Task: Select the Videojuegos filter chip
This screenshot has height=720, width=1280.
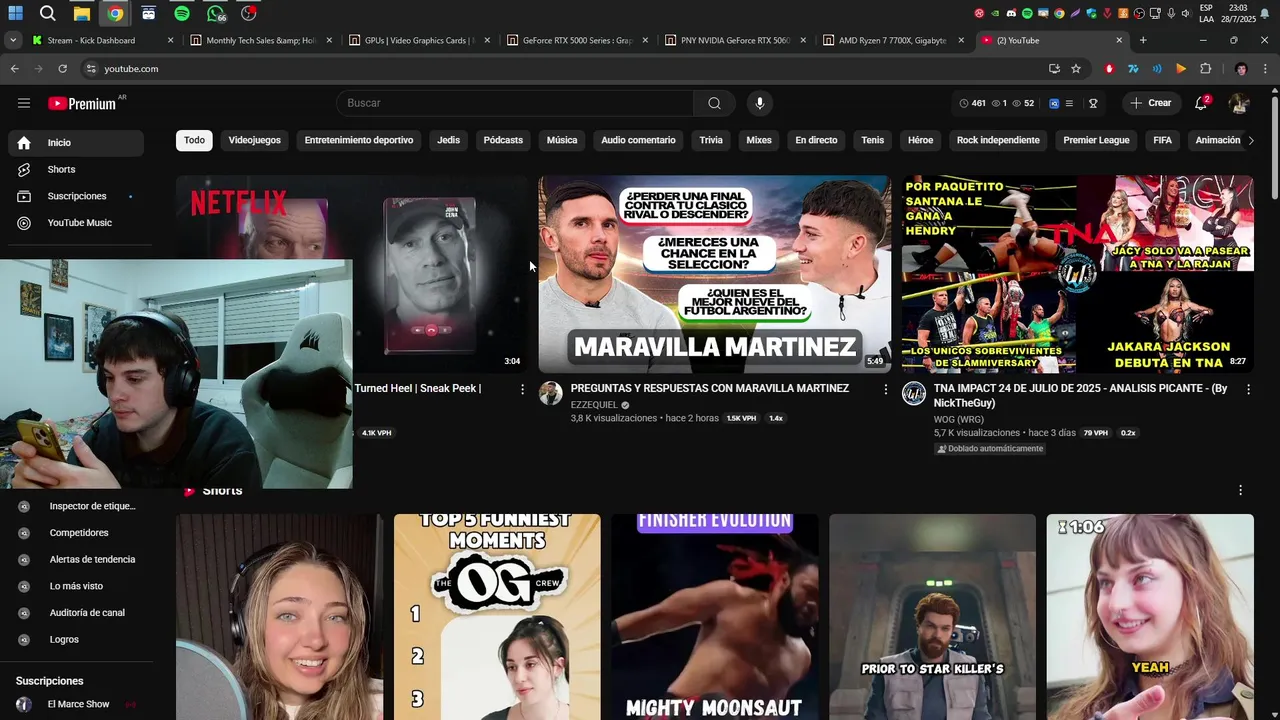Action: [254, 140]
